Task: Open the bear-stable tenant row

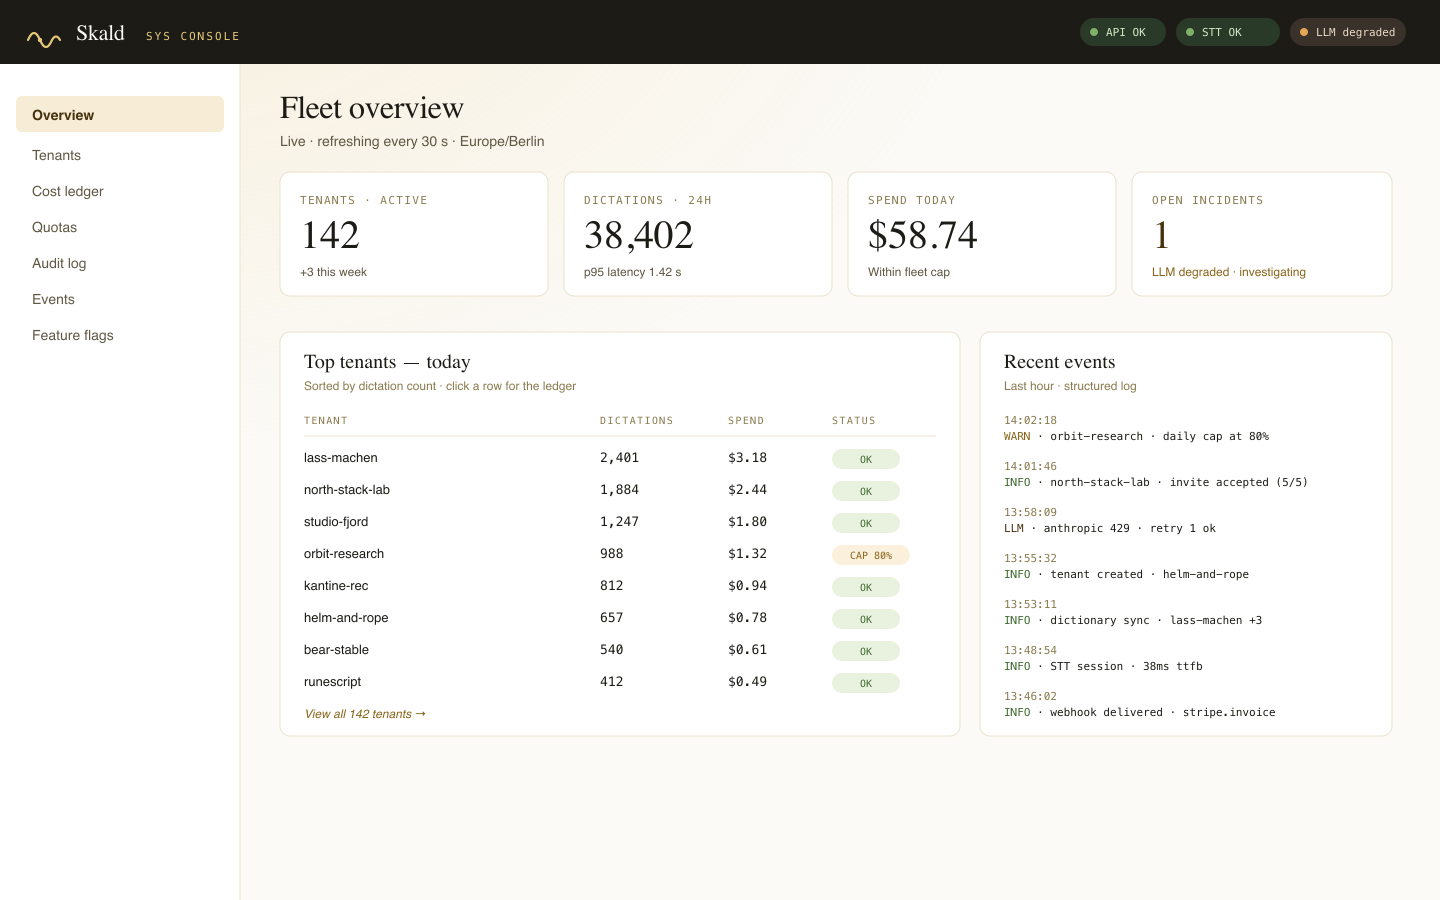Action: pyautogui.click(x=620, y=650)
